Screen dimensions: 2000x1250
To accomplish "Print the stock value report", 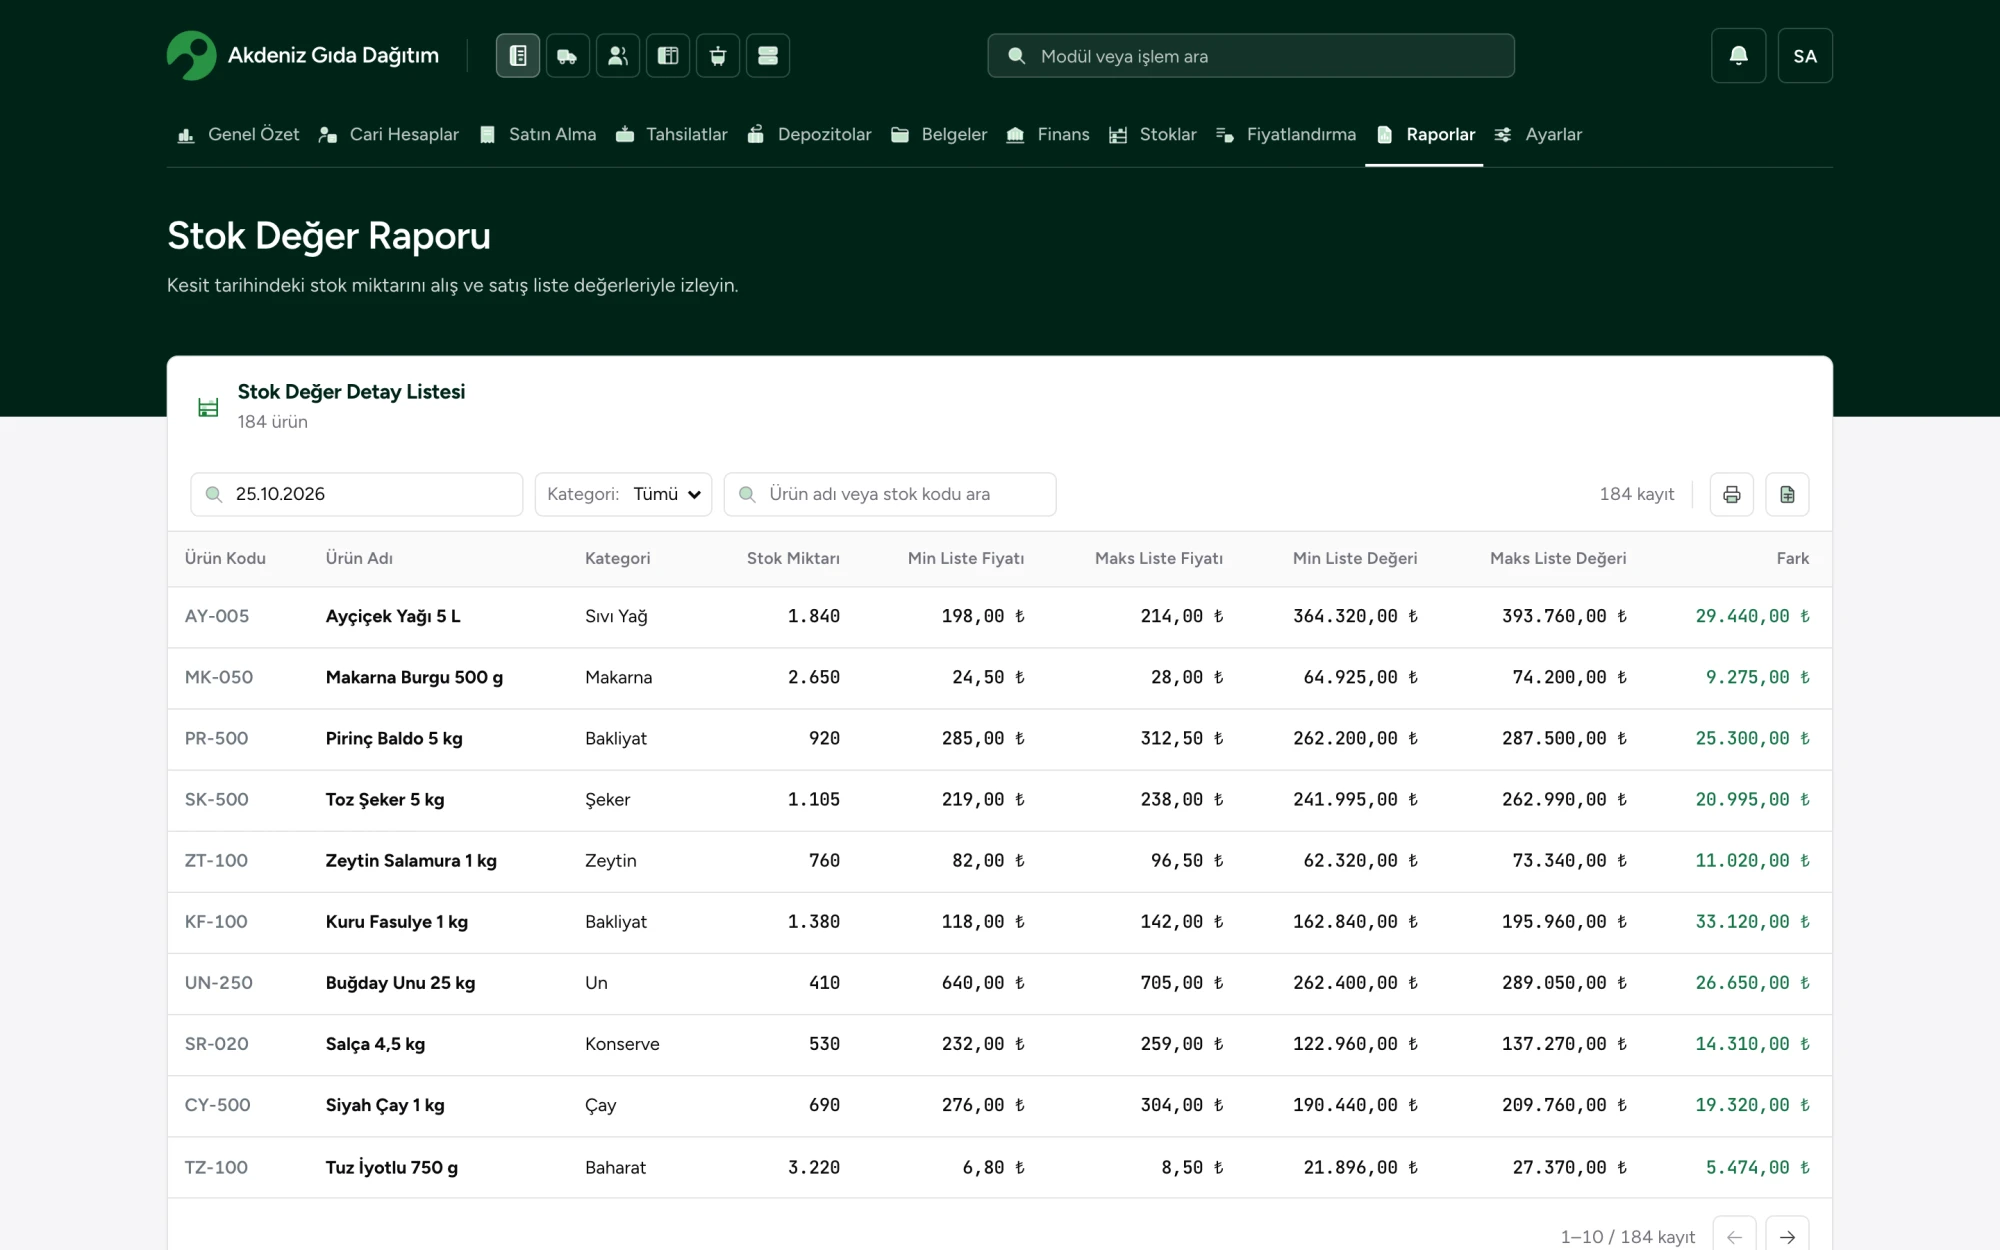I will [1732, 494].
